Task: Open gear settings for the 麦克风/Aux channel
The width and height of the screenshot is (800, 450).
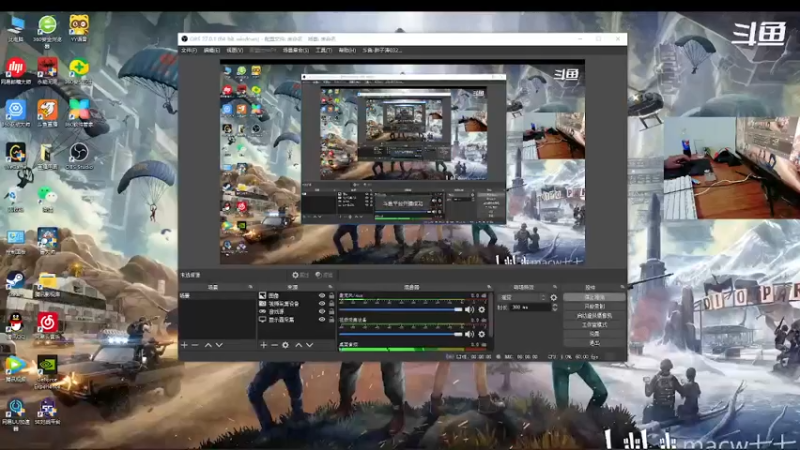Action: [x=482, y=310]
